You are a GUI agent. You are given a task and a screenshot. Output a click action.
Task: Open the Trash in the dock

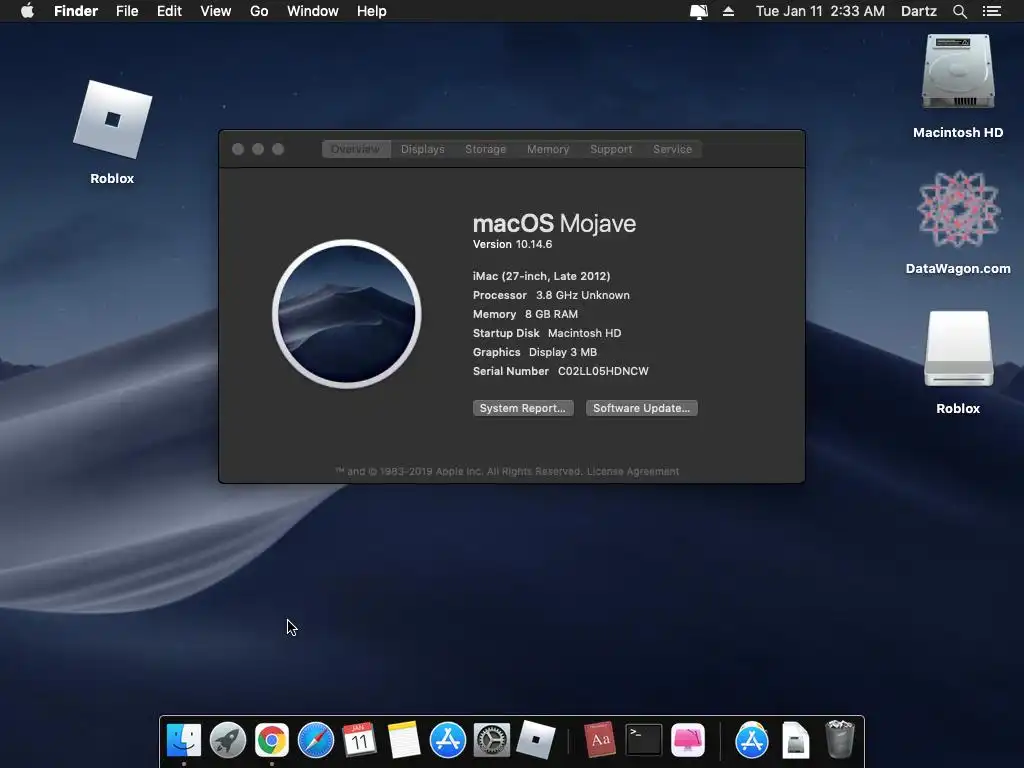point(840,741)
